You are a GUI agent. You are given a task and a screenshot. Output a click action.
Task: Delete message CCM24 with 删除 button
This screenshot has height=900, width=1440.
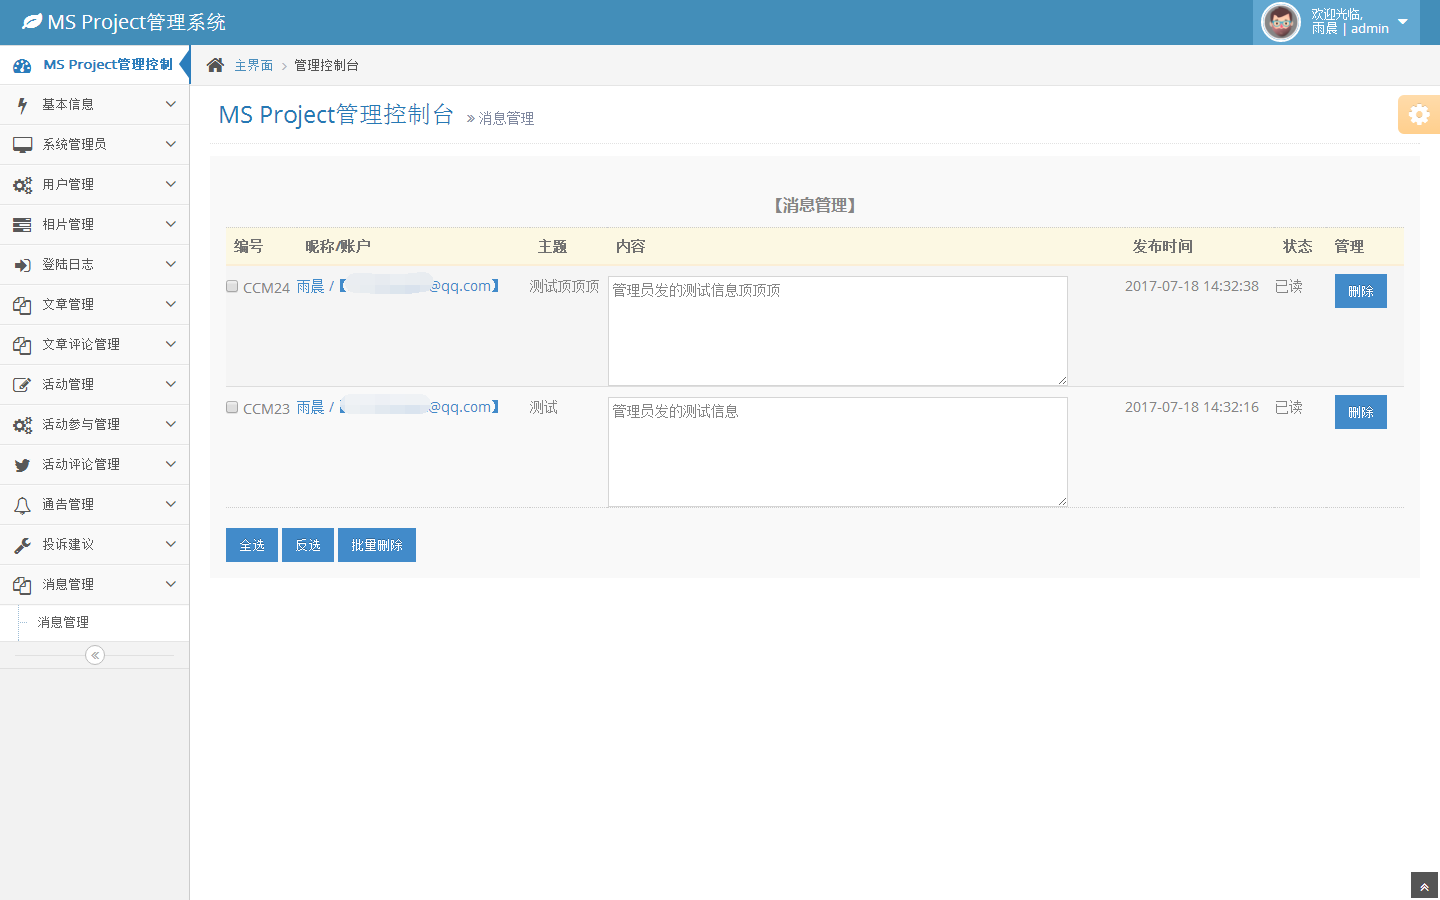coord(1360,291)
